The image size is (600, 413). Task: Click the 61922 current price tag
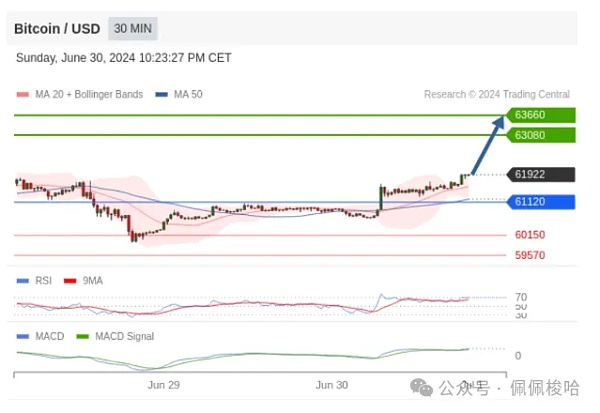[541, 175]
